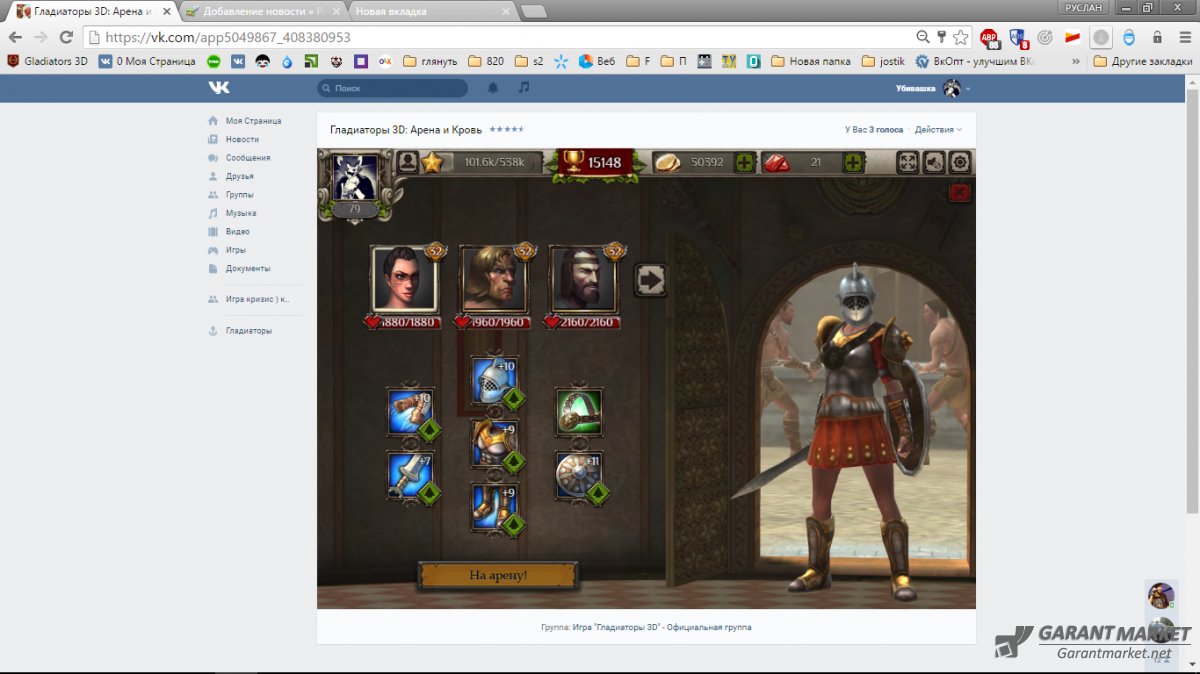Click the player avatar portrait with level 79
Screen dimensions: 1200x674
point(355,178)
